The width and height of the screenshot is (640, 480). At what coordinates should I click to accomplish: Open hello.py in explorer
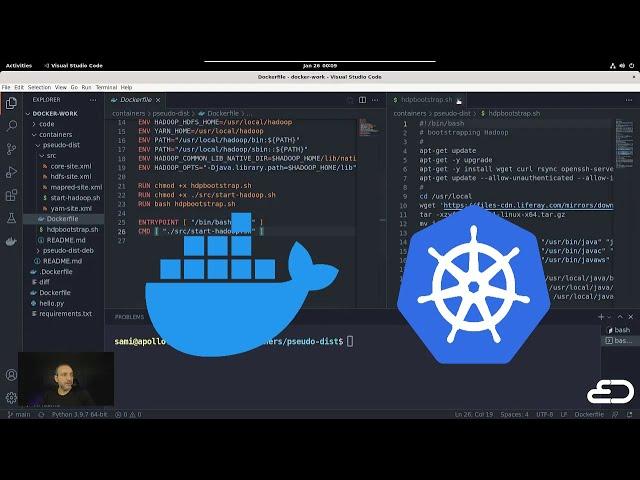tap(51, 303)
